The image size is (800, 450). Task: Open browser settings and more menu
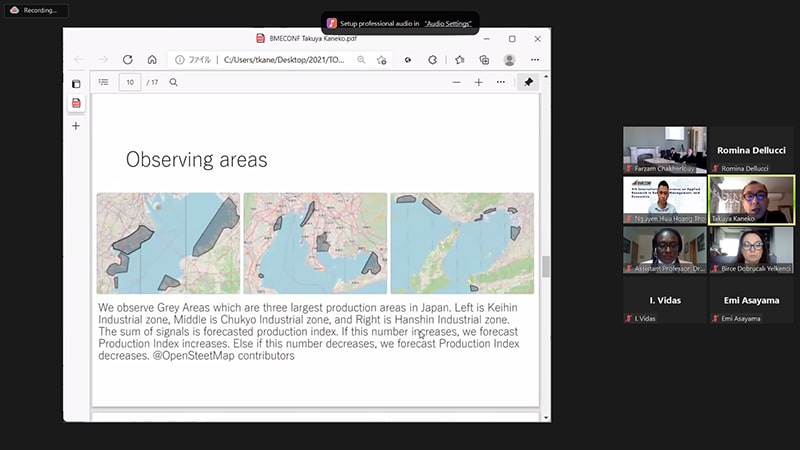[x=535, y=60]
